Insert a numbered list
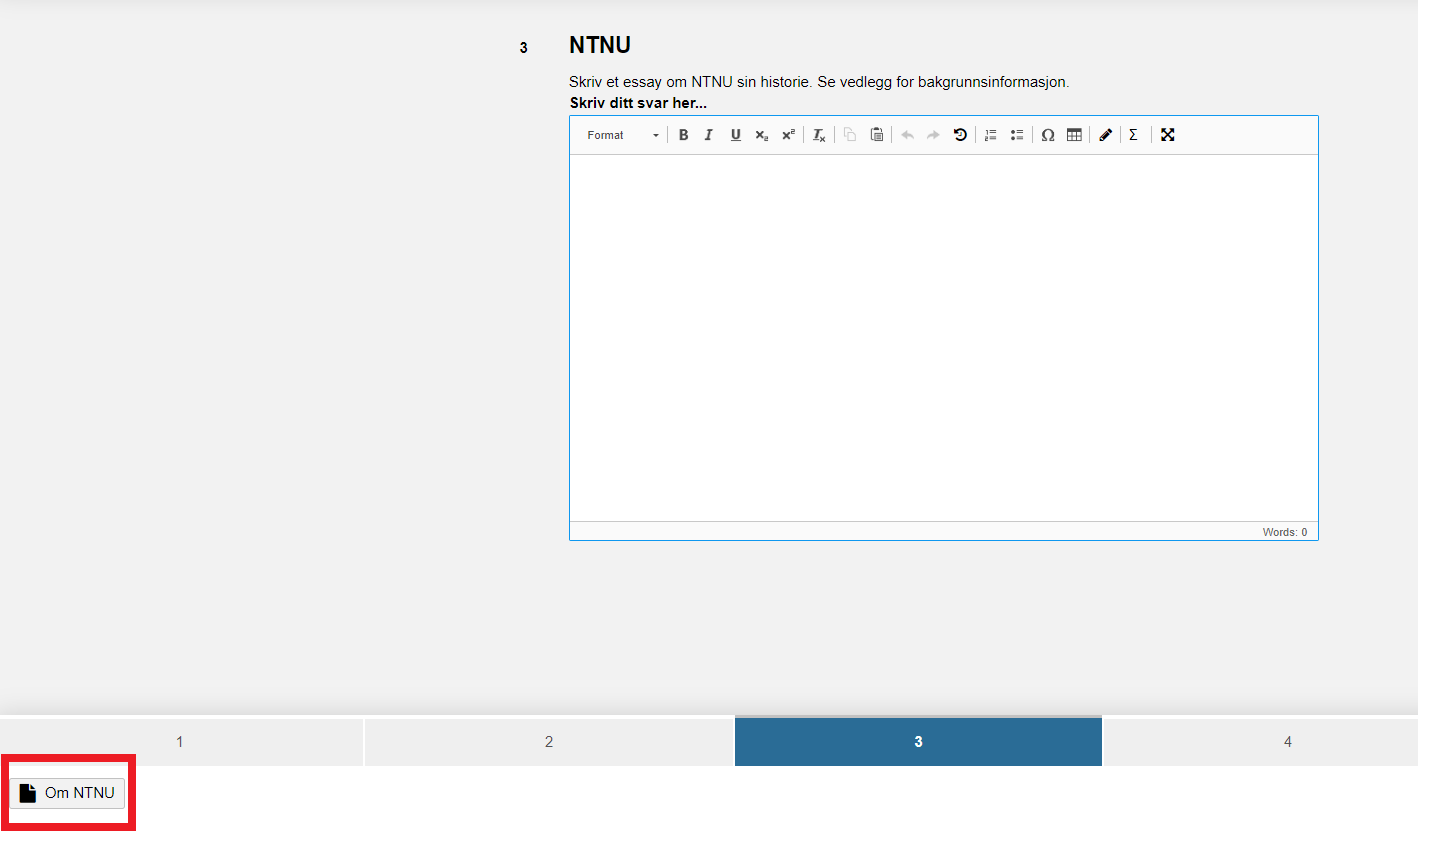 pos(991,135)
